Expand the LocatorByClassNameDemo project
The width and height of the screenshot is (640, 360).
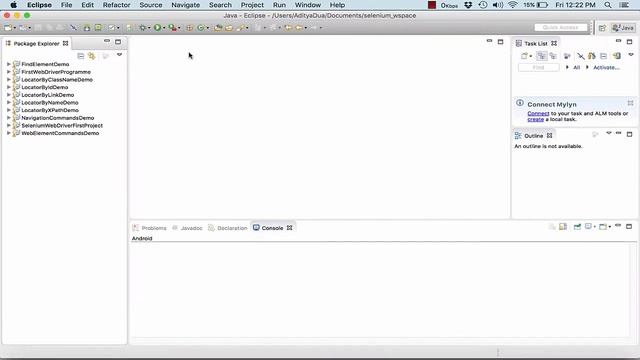tap(9, 80)
